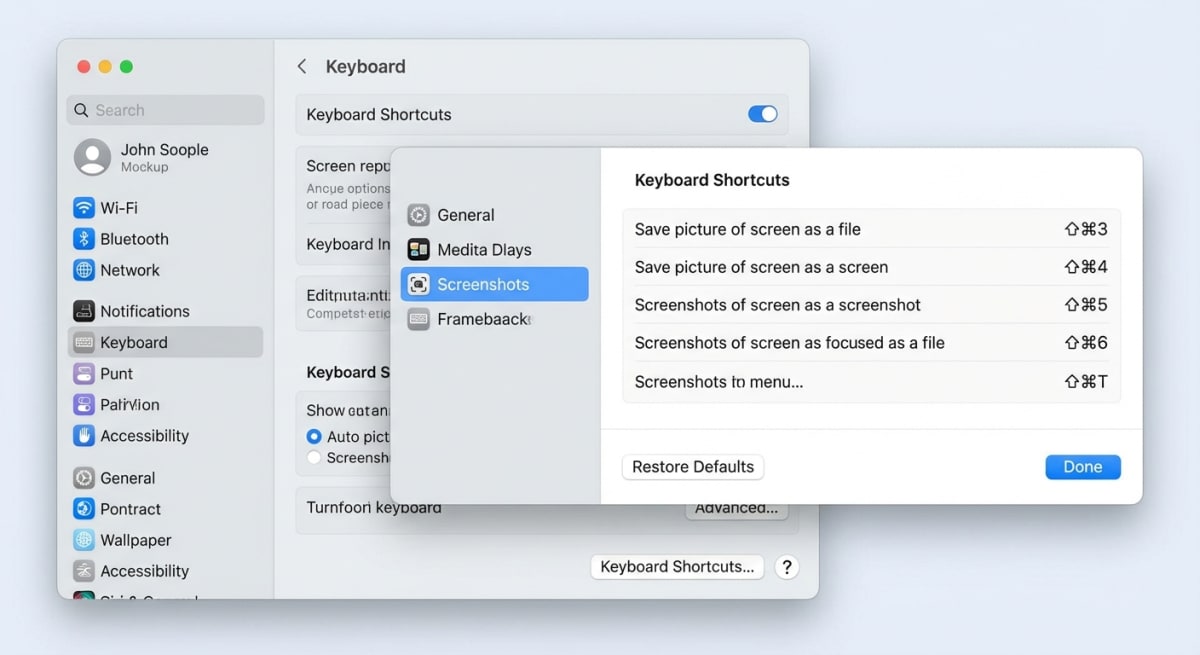1200x655 pixels.
Task: Click the back chevron next to Keyboard
Action: pos(302,65)
